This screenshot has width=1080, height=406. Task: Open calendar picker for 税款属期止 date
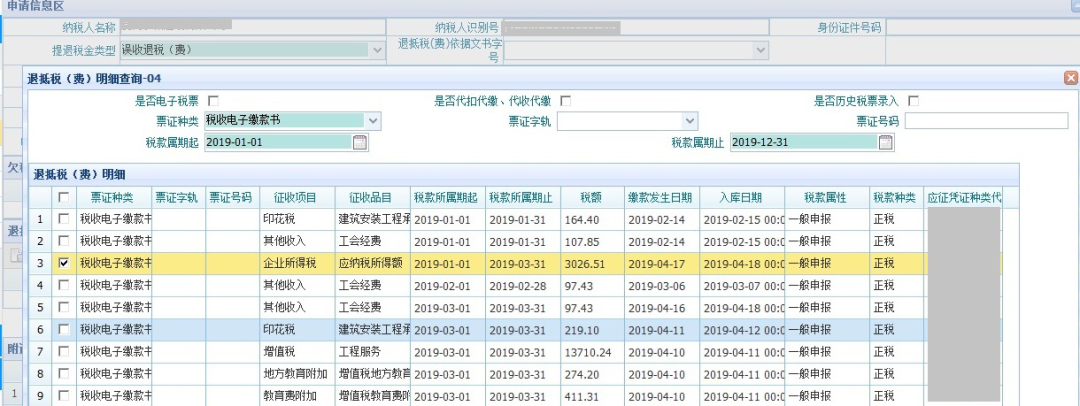pos(886,143)
